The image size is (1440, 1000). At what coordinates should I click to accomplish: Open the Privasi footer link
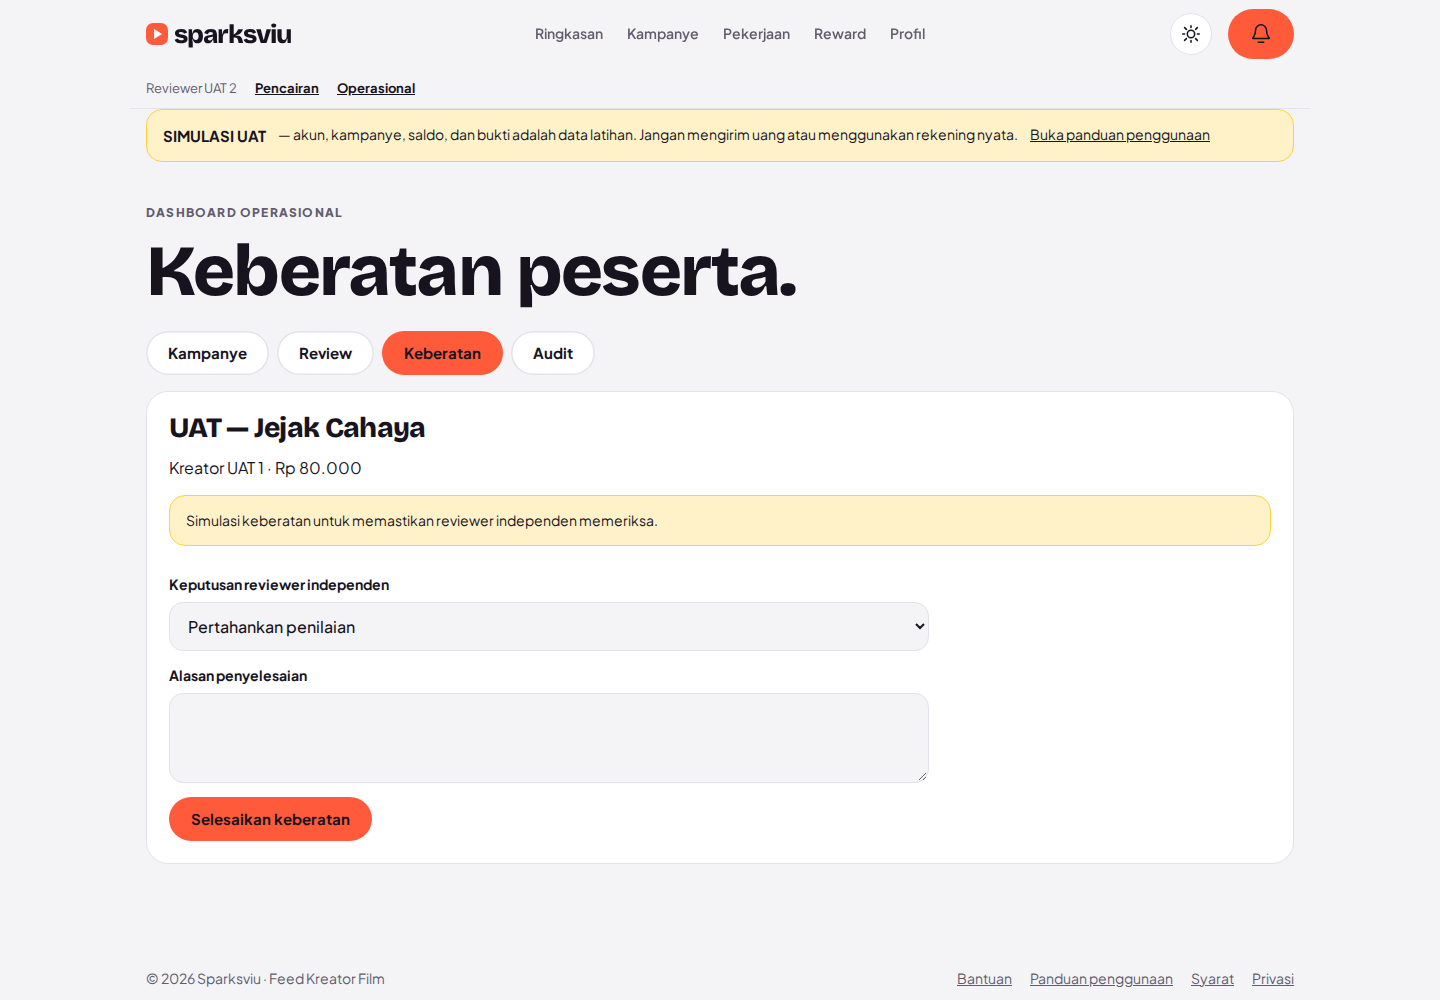1273,979
